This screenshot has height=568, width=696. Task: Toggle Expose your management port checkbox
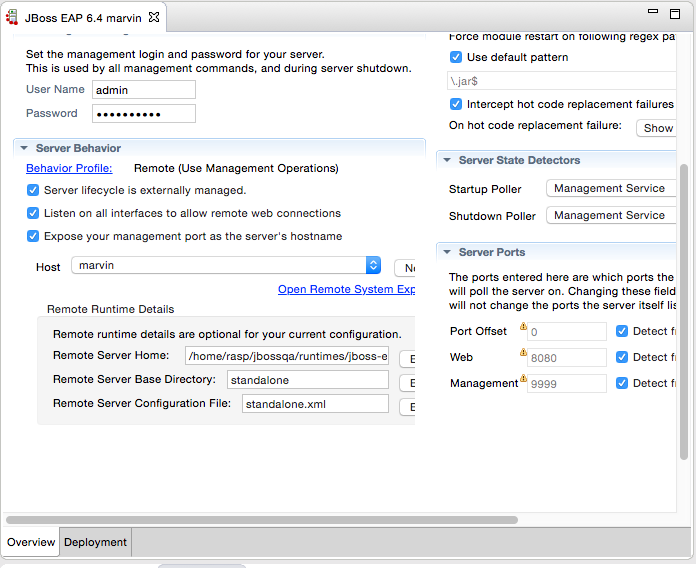click(33, 236)
